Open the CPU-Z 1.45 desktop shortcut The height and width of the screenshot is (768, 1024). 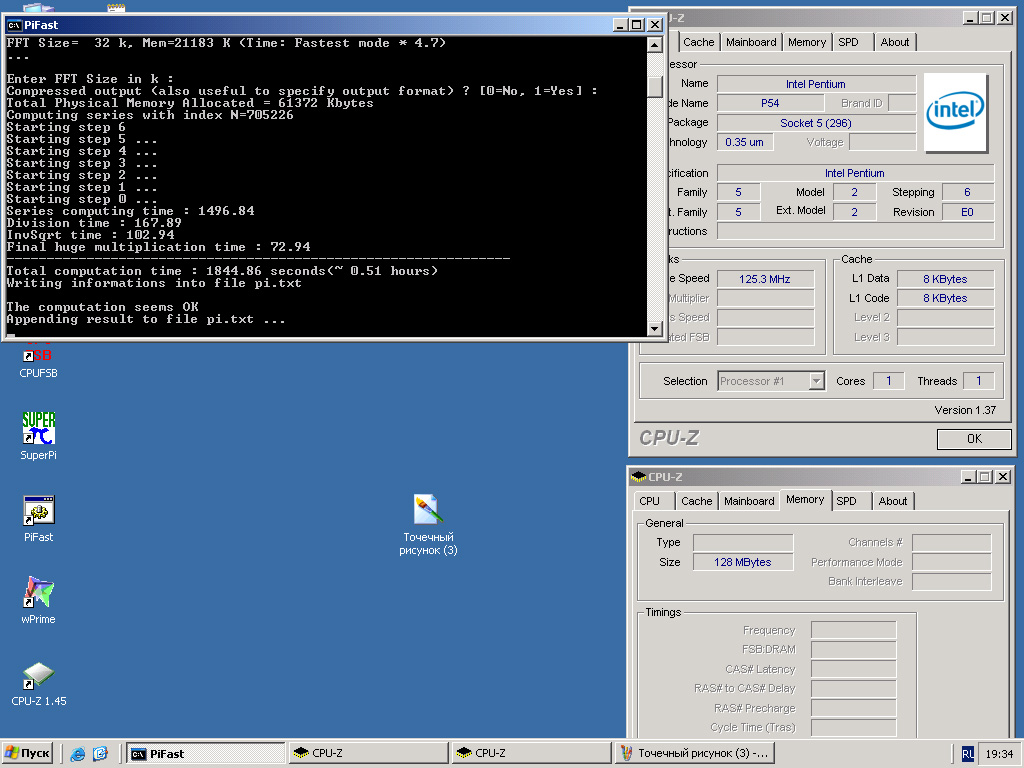click(39, 684)
